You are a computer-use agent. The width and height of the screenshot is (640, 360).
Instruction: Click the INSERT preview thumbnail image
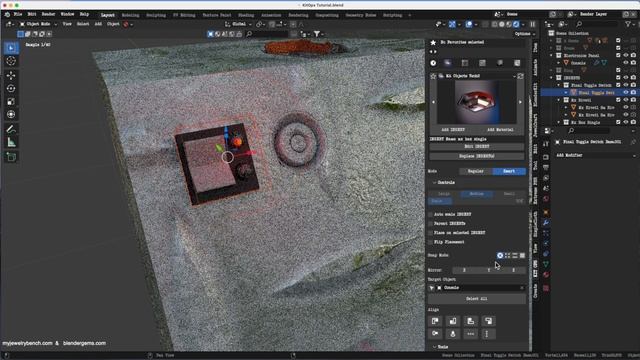point(477,102)
